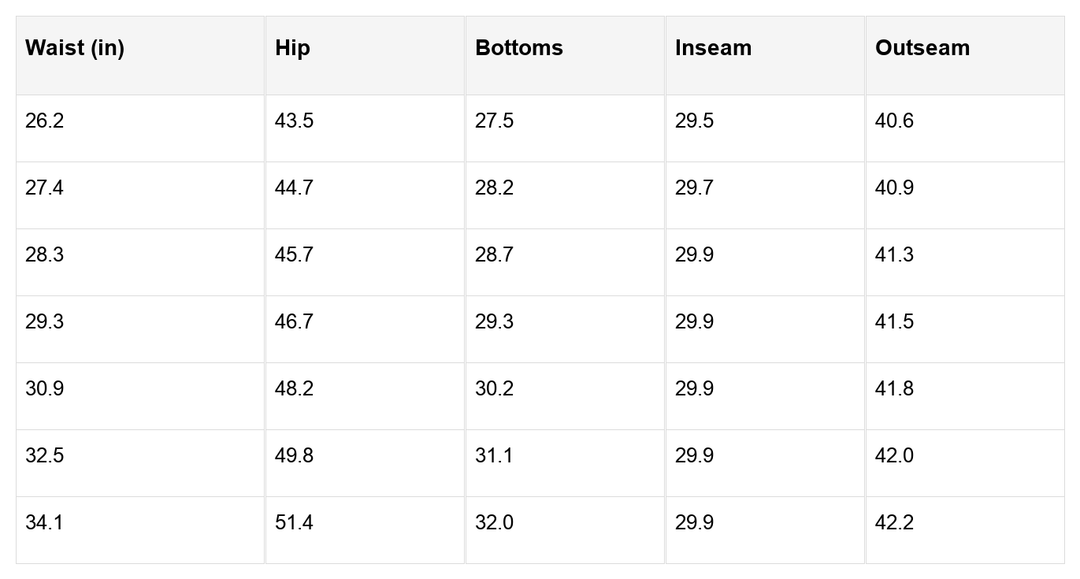Click the 30.9 waist cell
The height and width of the screenshot is (579, 1080).
(x=44, y=389)
